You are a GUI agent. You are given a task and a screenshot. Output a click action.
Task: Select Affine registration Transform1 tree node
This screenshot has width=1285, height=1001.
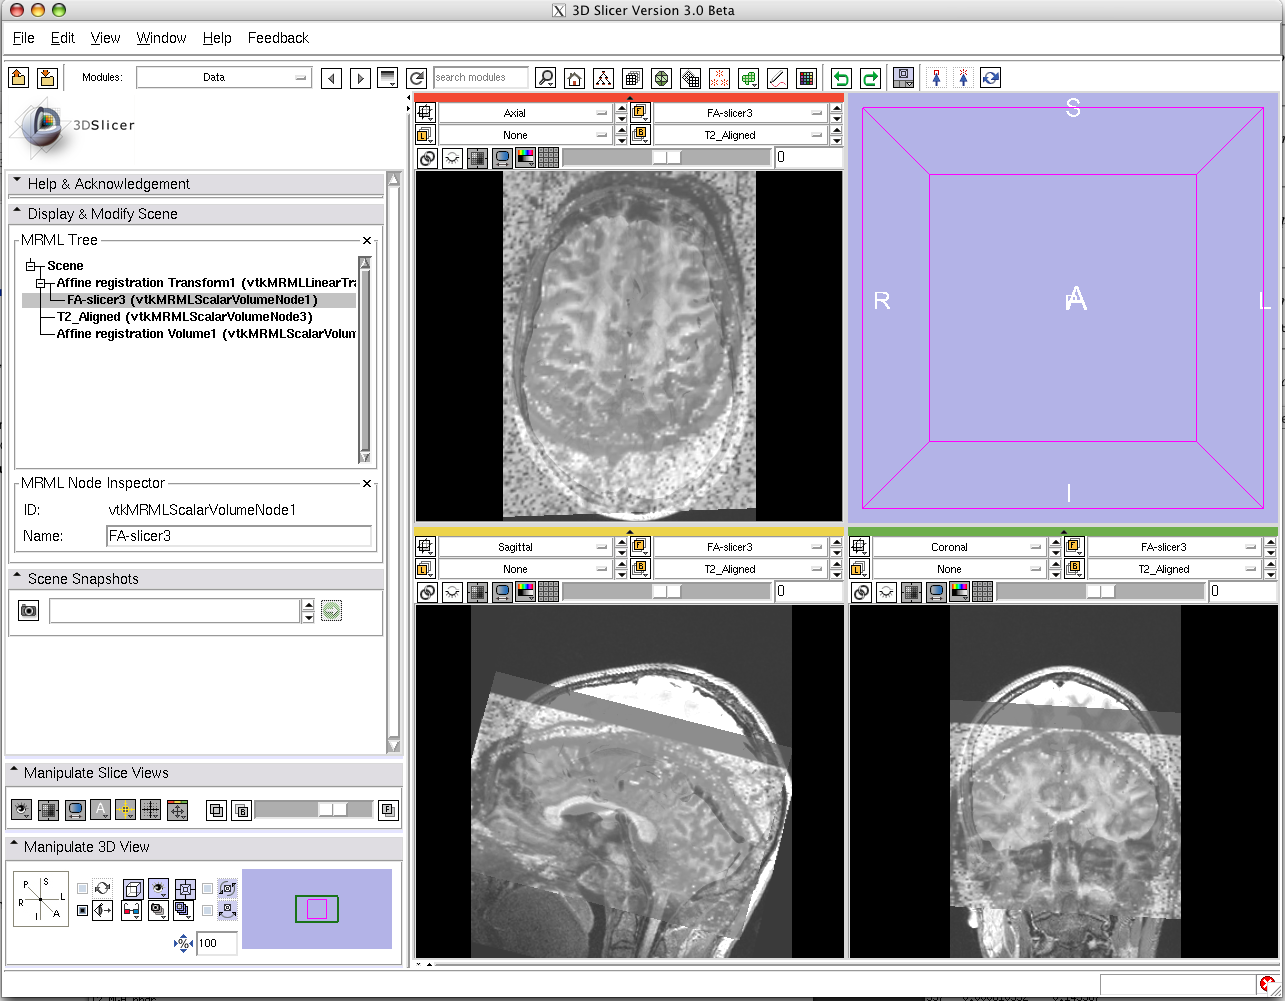click(x=206, y=283)
